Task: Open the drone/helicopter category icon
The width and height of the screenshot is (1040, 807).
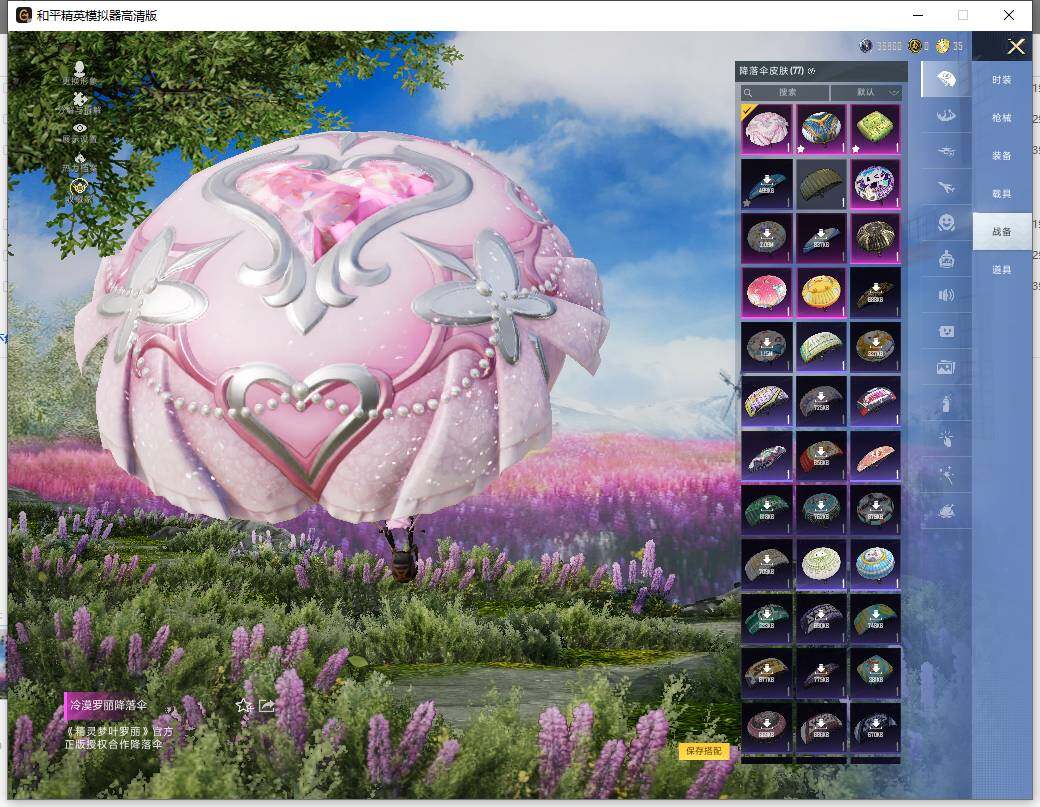Action: click(946, 152)
